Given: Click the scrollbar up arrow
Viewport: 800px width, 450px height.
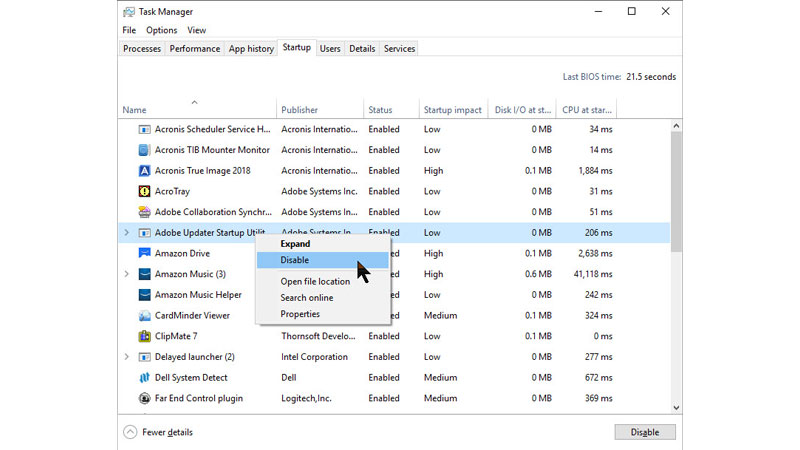Looking at the screenshot, I should click(676, 126).
